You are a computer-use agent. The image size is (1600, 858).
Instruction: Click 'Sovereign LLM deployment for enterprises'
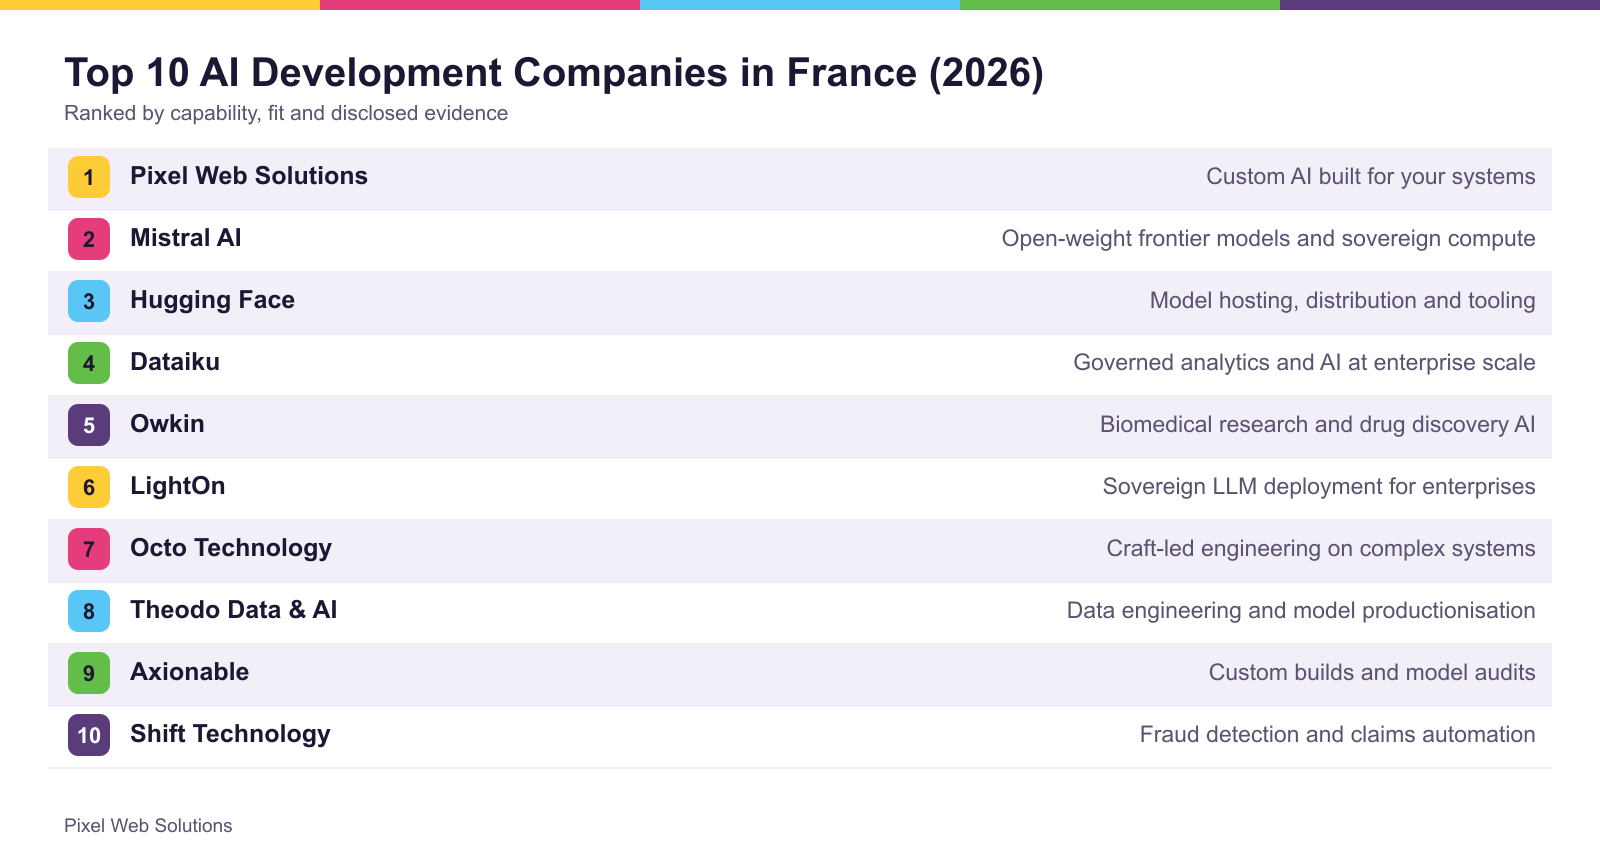[x=1319, y=487]
